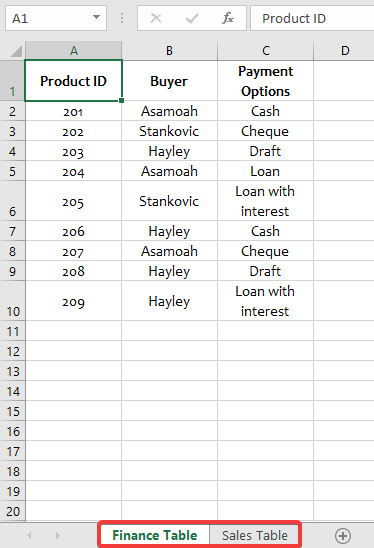The height and width of the screenshot is (548, 374).
Task: Add a new sheet with plus icon
Action: (x=343, y=535)
